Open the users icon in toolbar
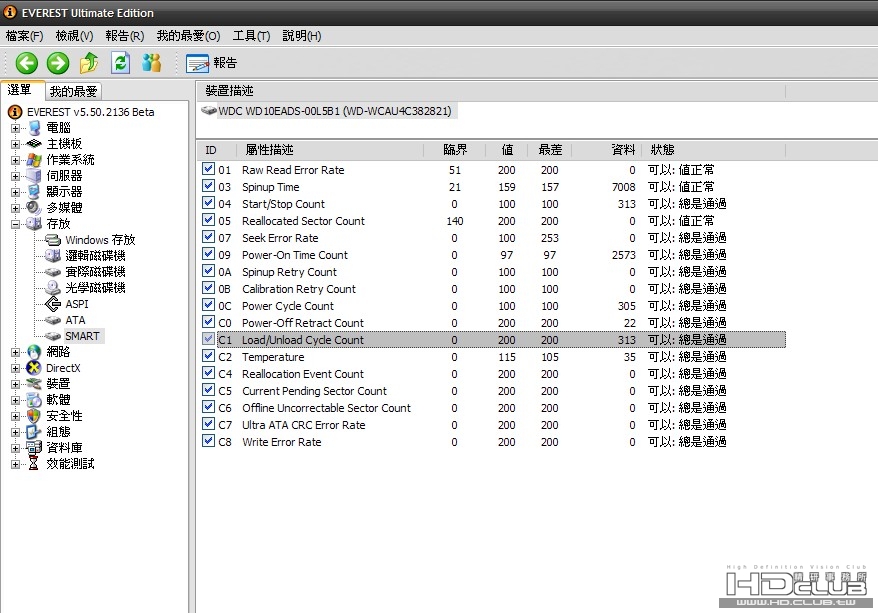Viewport: 878px width, 613px height. pyautogui.click(x=152, y=63)
